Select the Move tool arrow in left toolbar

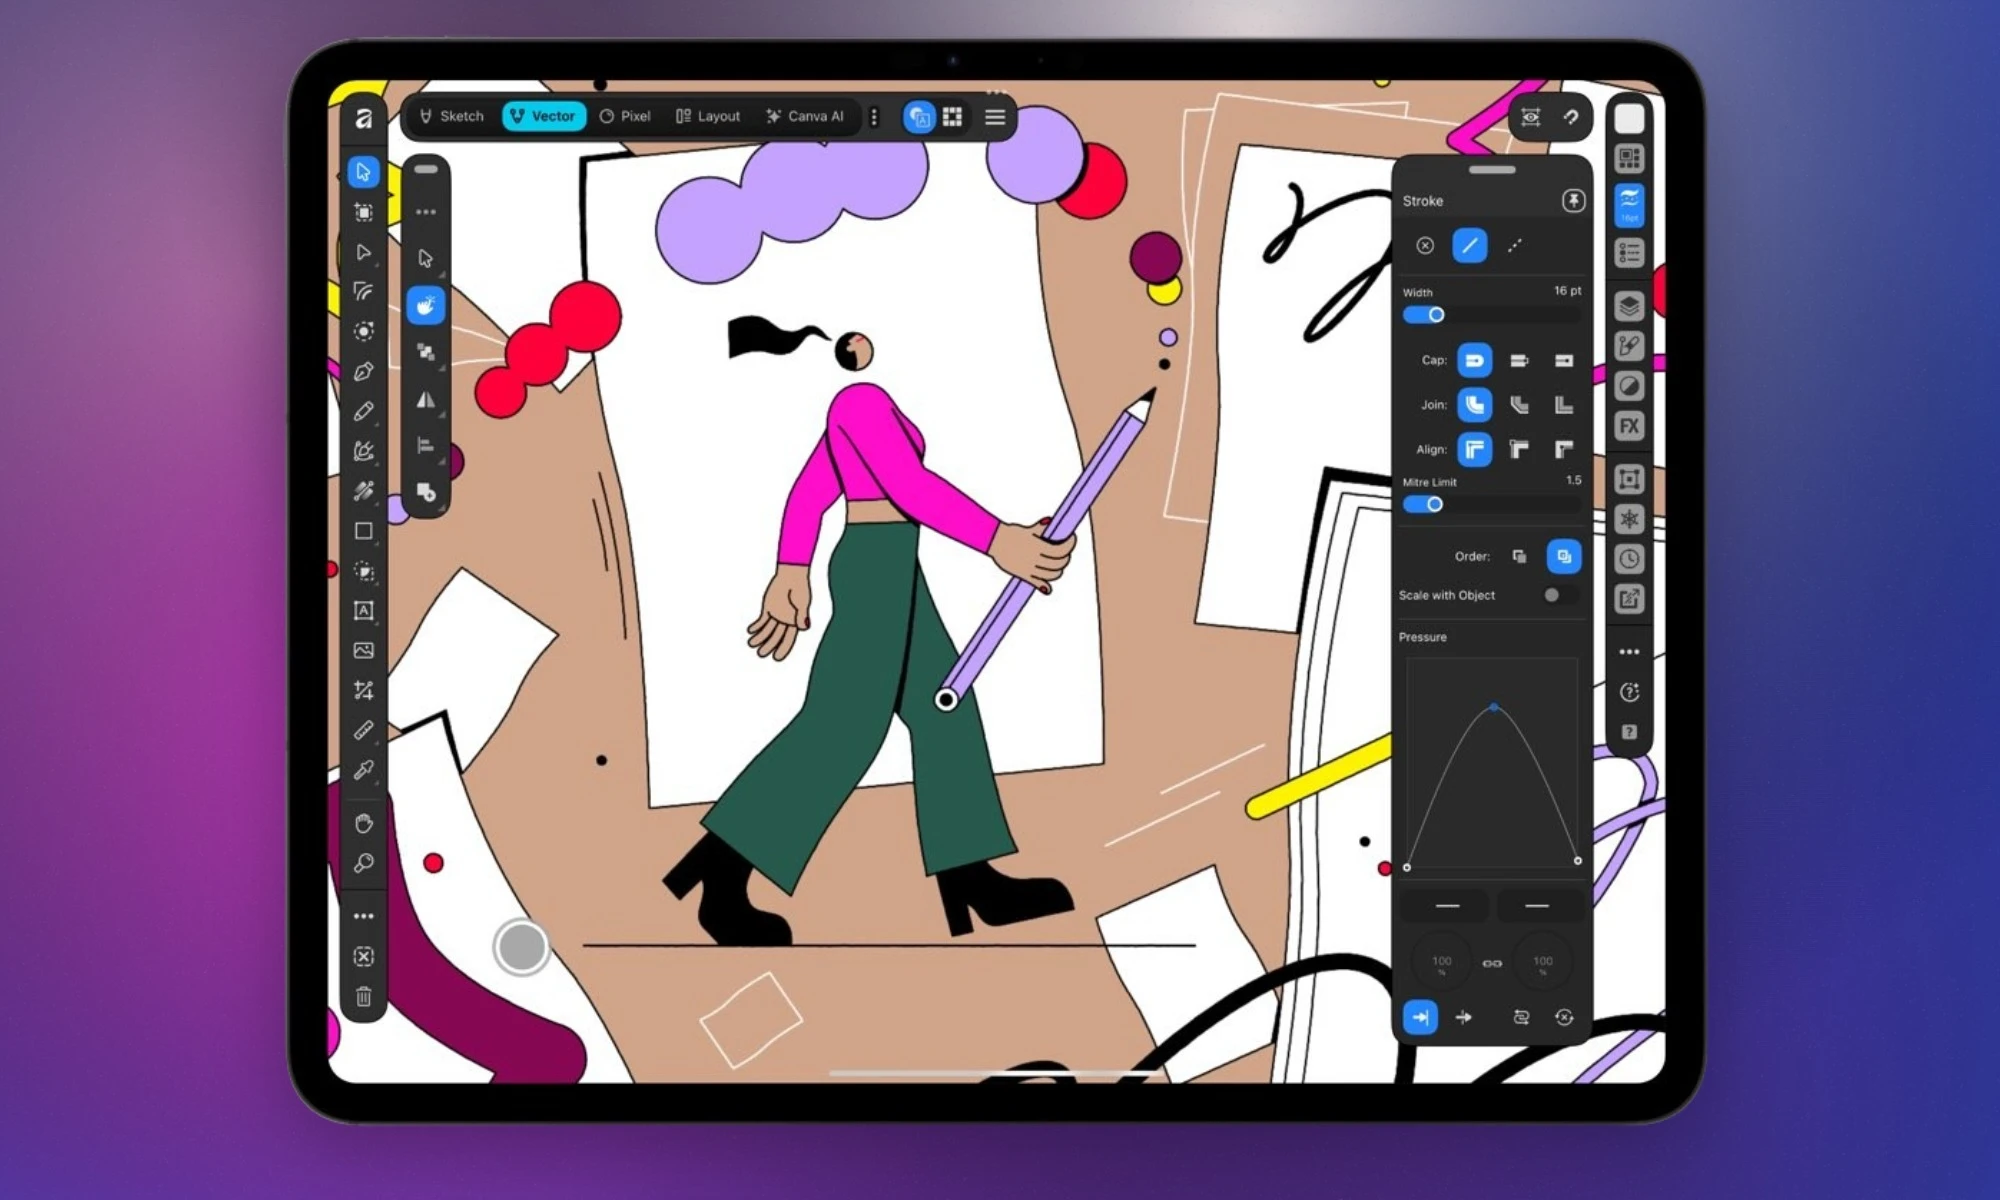pyautogui.click(x=363, y=172)
